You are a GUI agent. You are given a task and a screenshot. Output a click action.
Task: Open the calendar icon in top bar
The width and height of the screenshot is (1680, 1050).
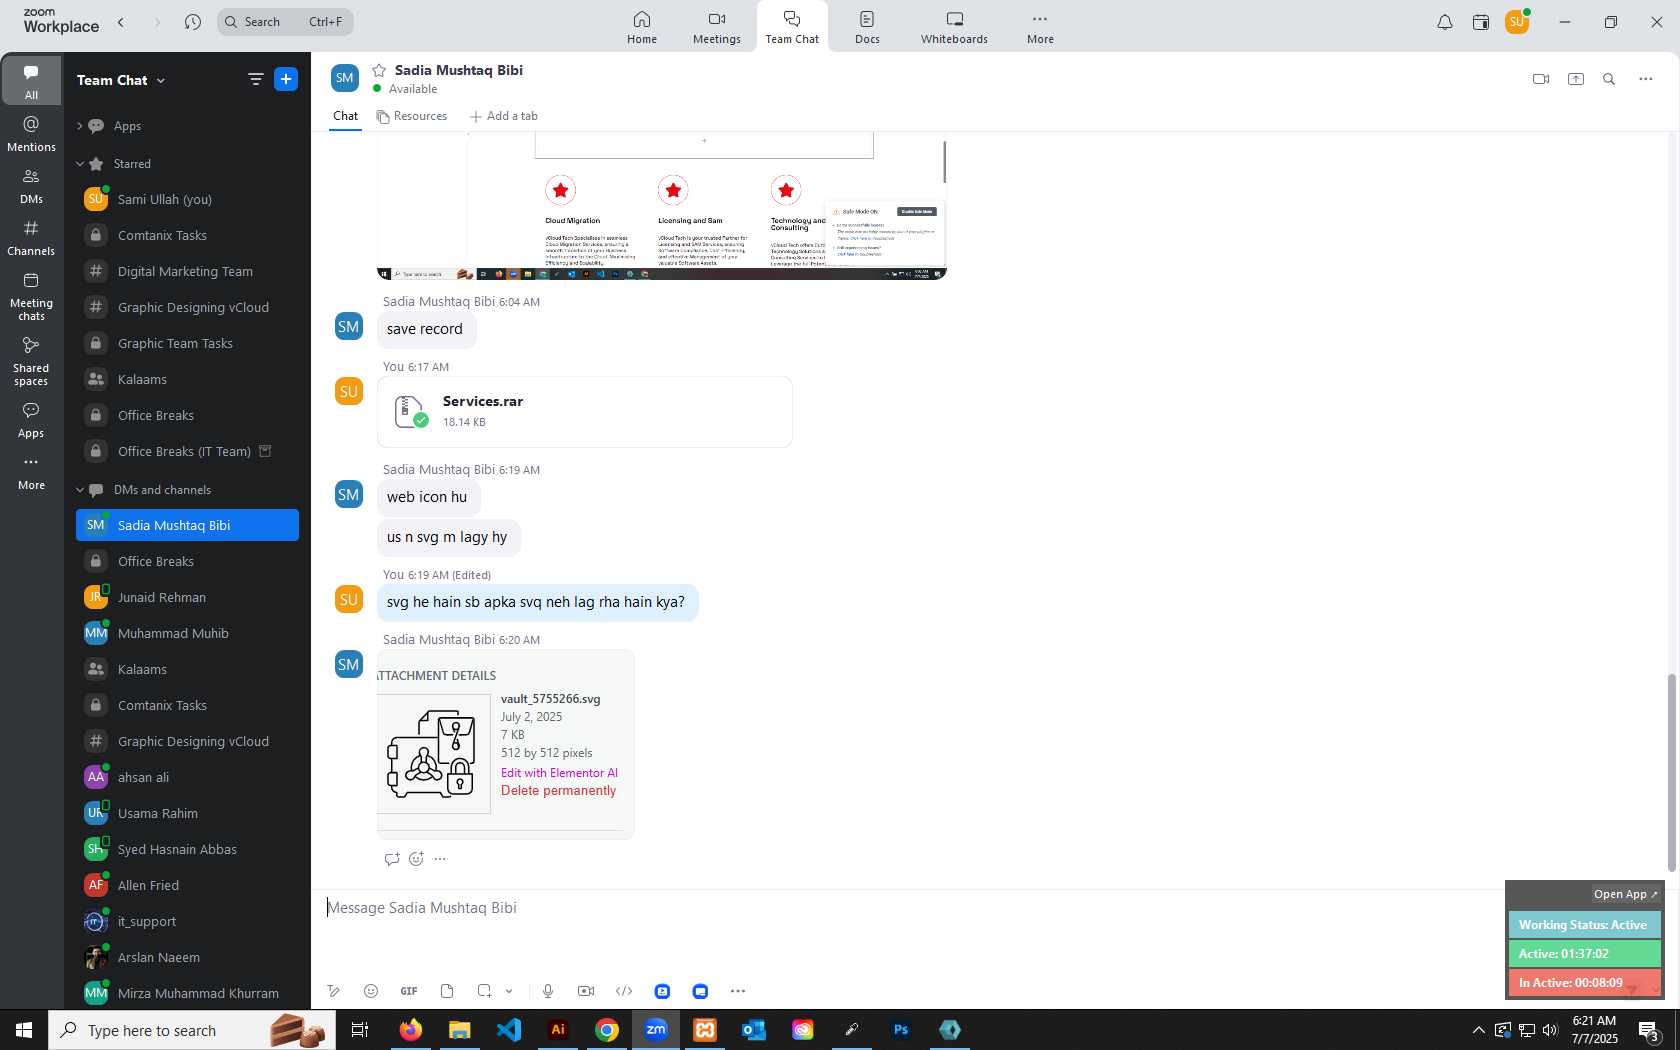tap(1481, 22)
